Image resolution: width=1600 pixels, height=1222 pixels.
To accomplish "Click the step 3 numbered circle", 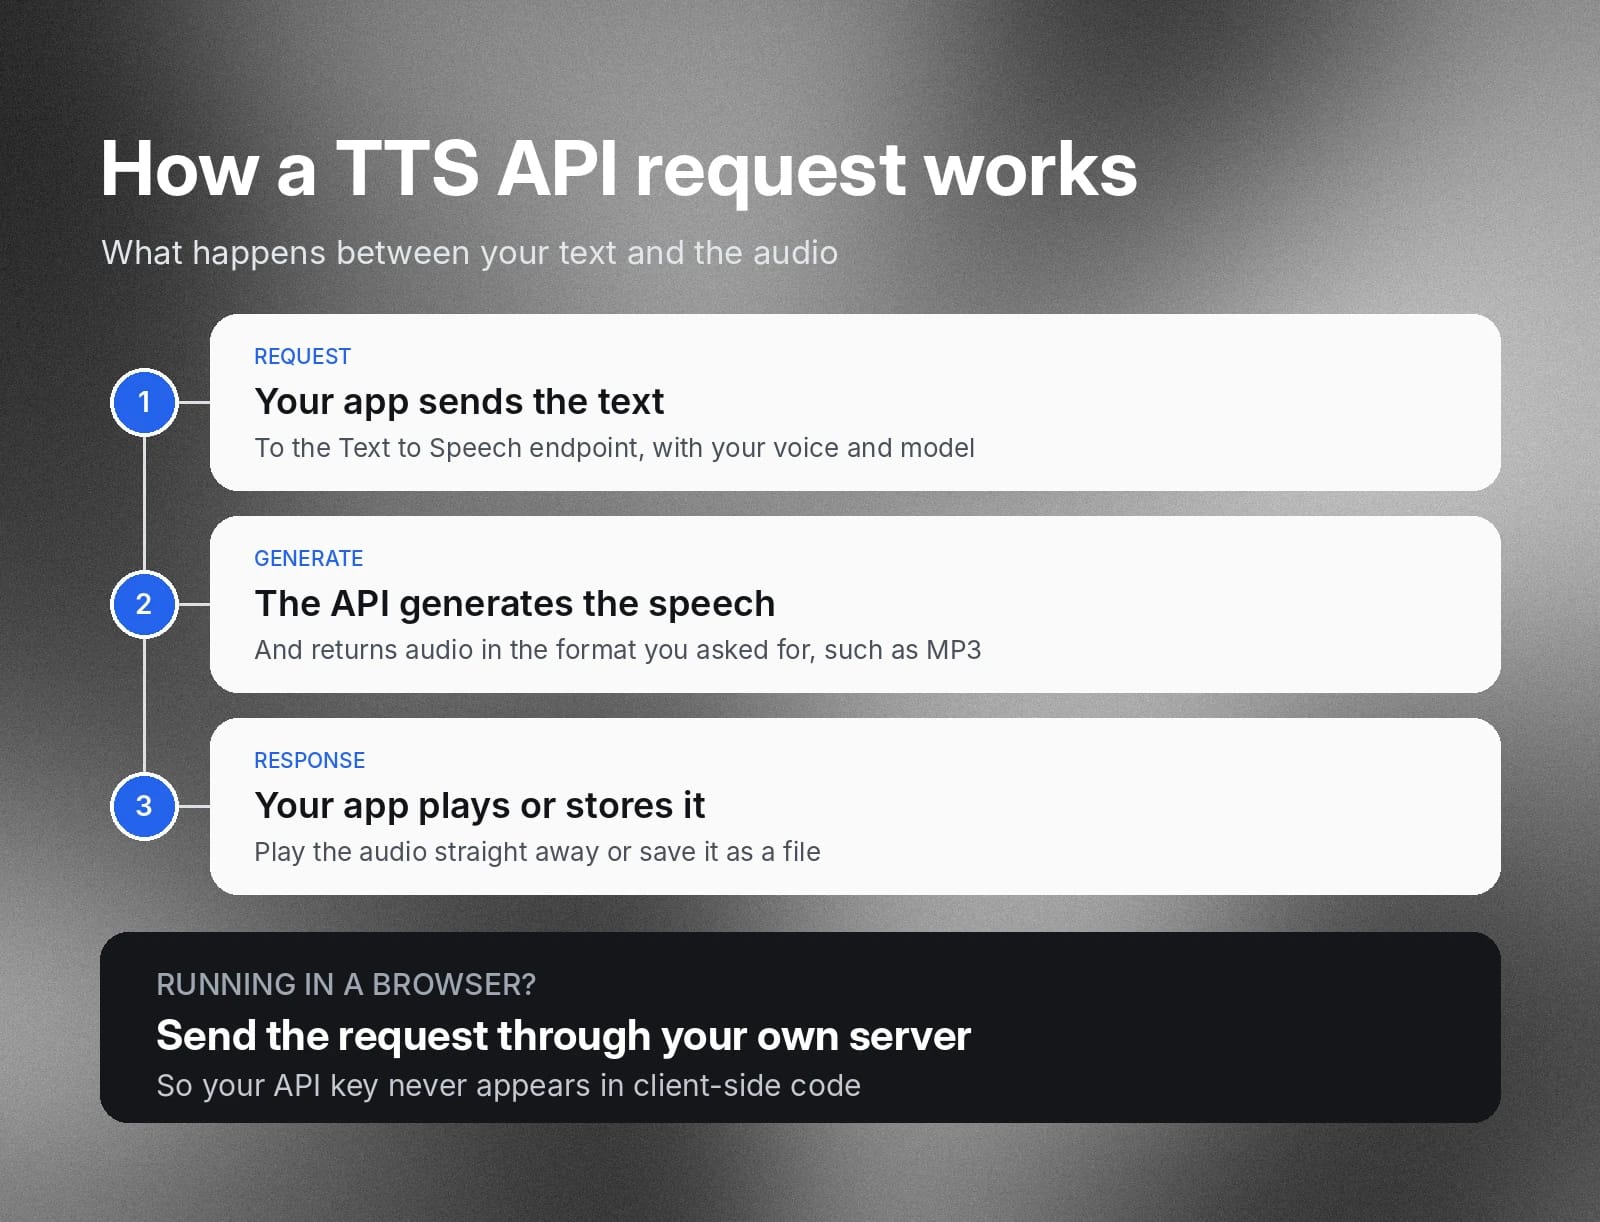I will (144, 806).
